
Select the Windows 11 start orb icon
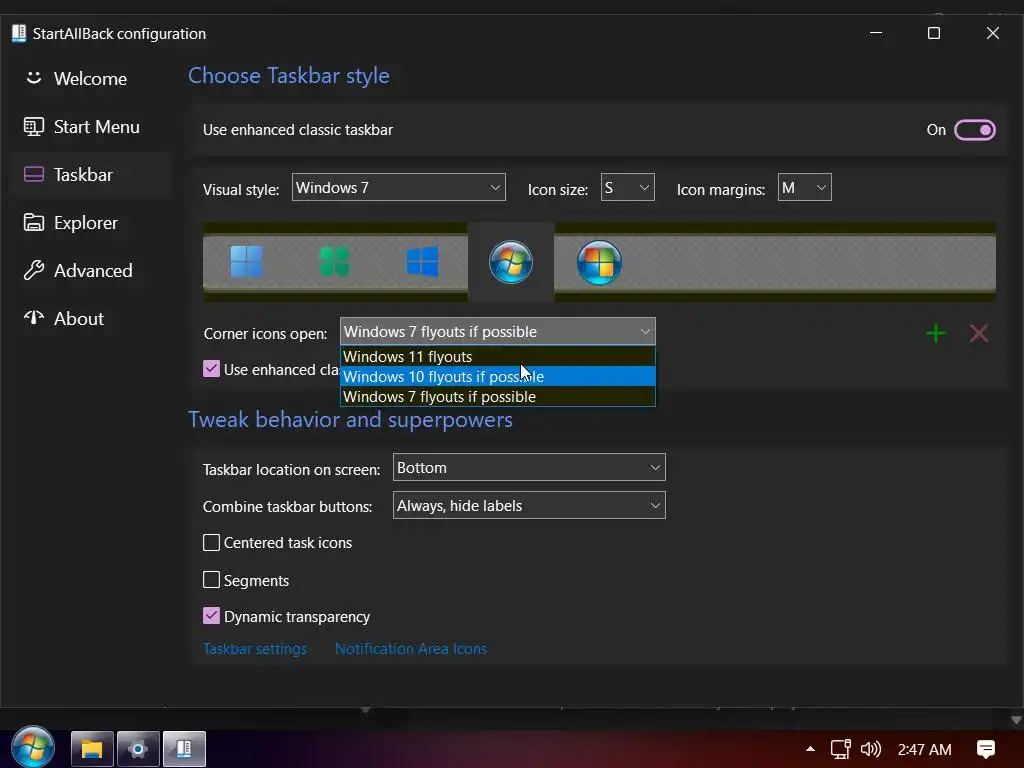[x=246, y=262]
